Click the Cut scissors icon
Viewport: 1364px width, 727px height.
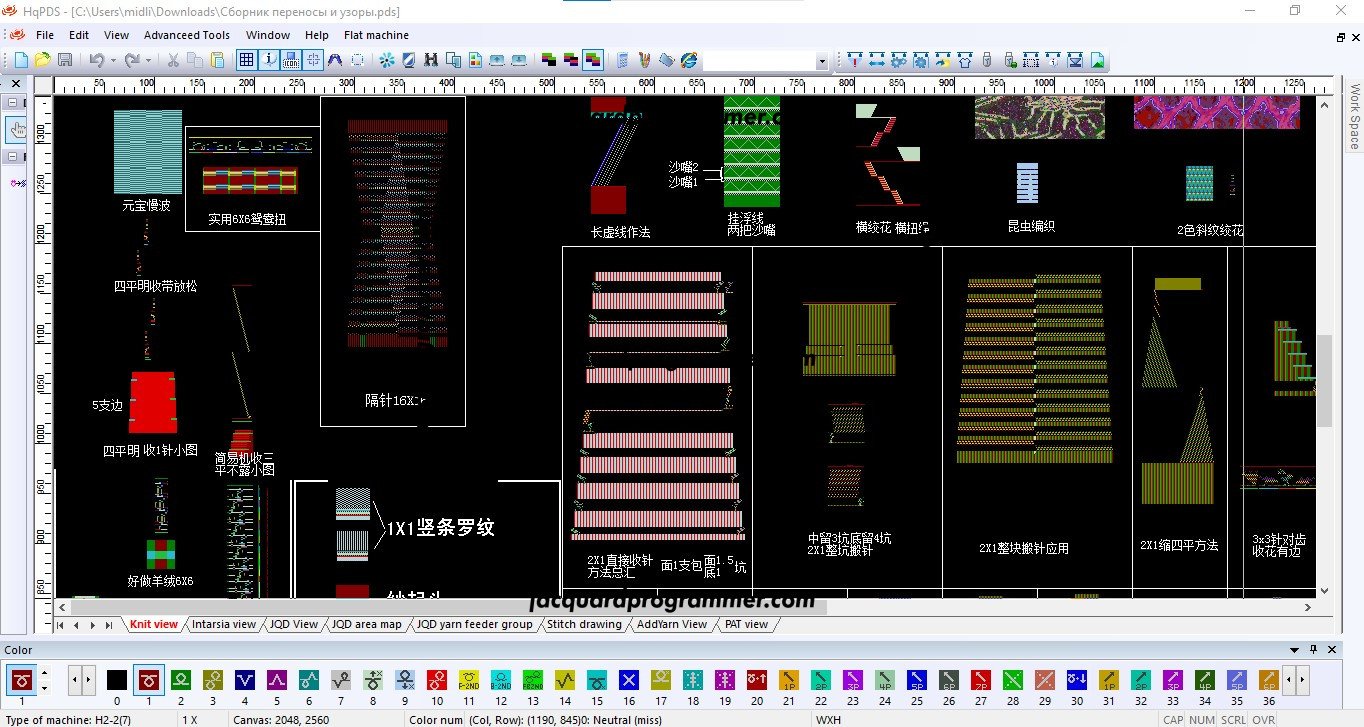(172, 60)
